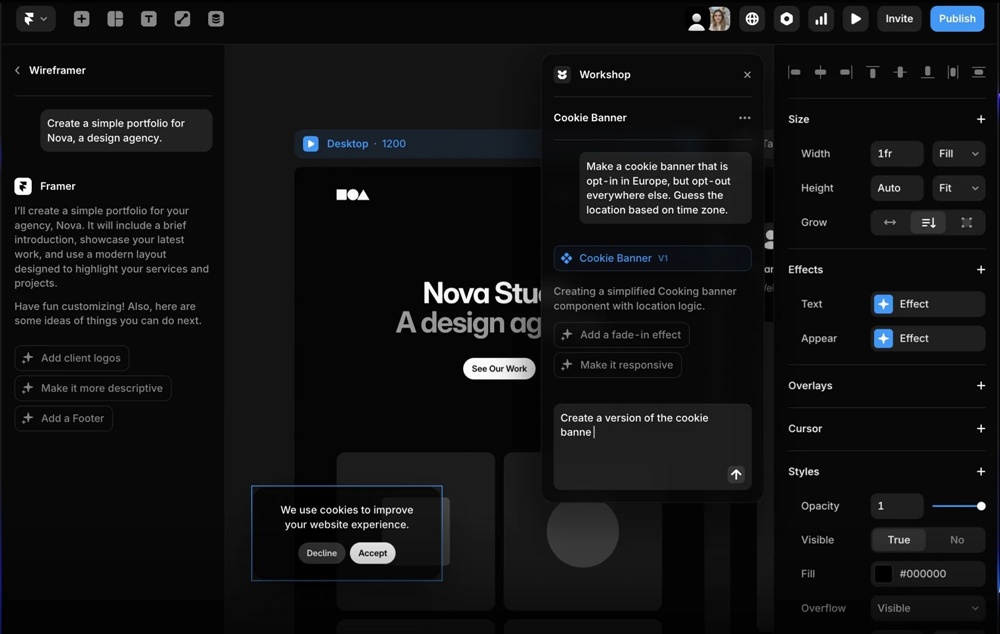
Task: Open Cookie Banner three-dot menu
Action: (744, 118)
